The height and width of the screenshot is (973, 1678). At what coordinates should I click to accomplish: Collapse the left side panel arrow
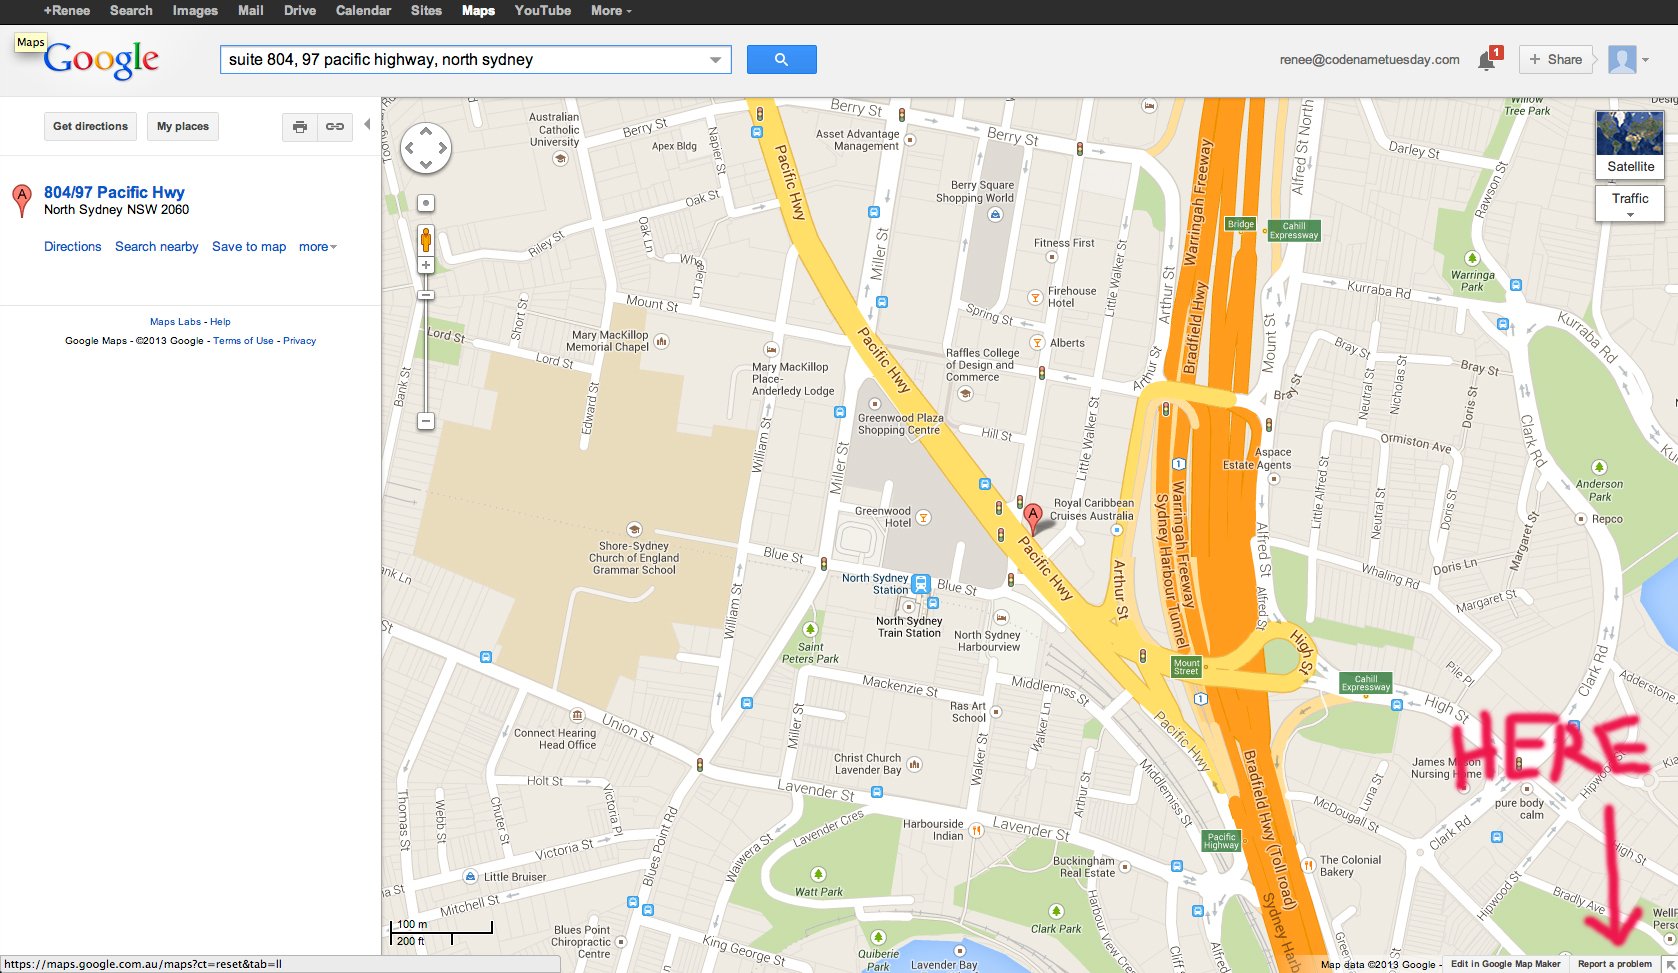tap(367, 125)
